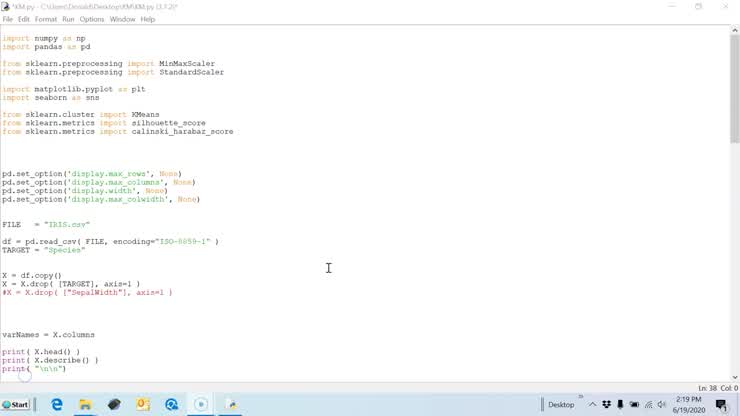This screenshot has height=416, width=740.
Task: Open the File menu
Action: [x=8, y=19]
